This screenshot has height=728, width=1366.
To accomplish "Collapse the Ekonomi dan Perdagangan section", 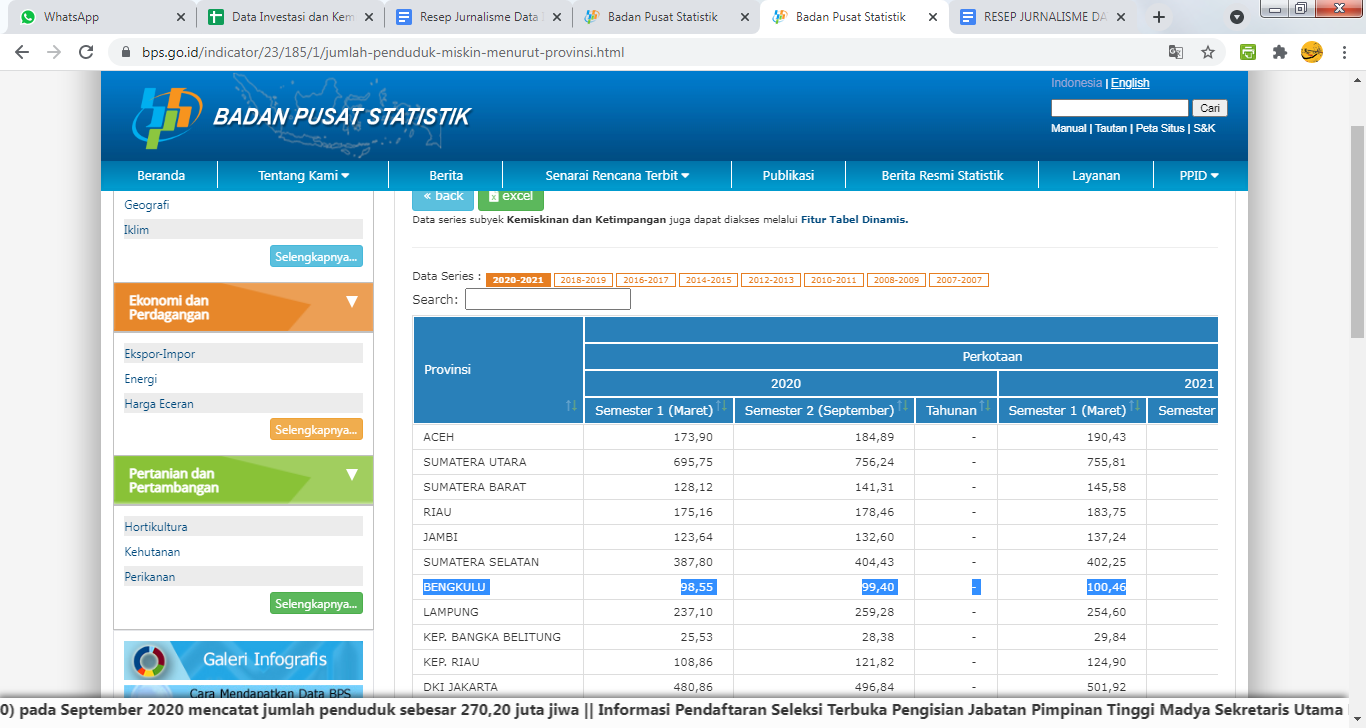I will pyautogui.click(x=351, y=302).
